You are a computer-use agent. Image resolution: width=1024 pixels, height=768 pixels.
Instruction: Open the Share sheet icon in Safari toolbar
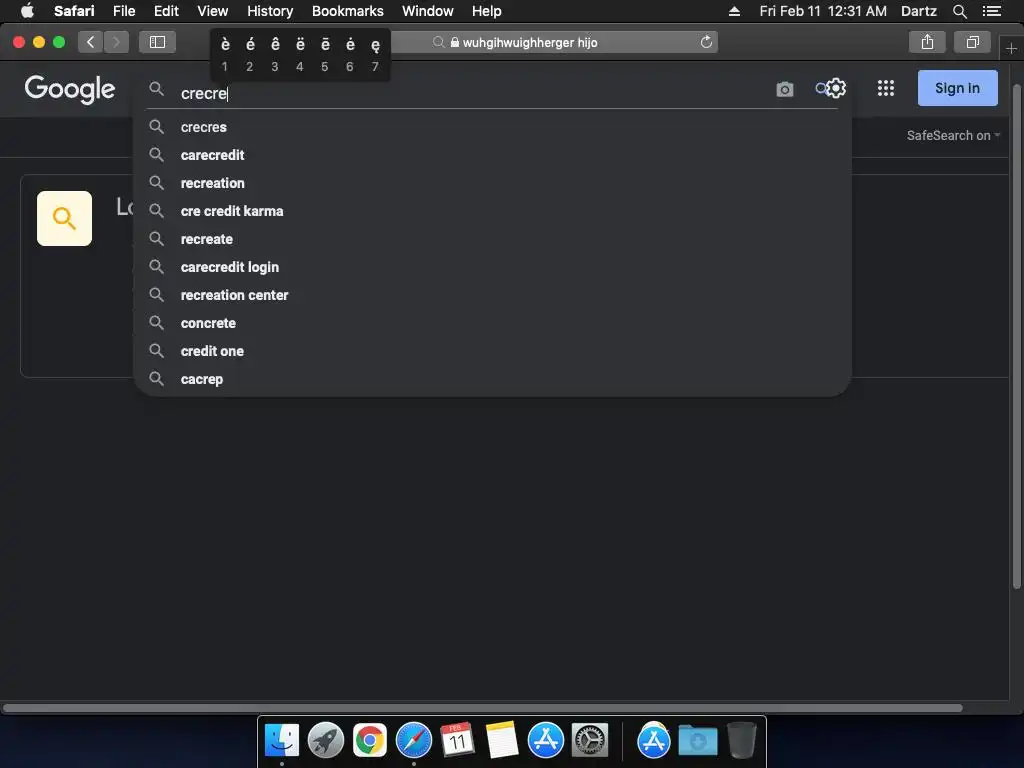click(x=927, y=42)
